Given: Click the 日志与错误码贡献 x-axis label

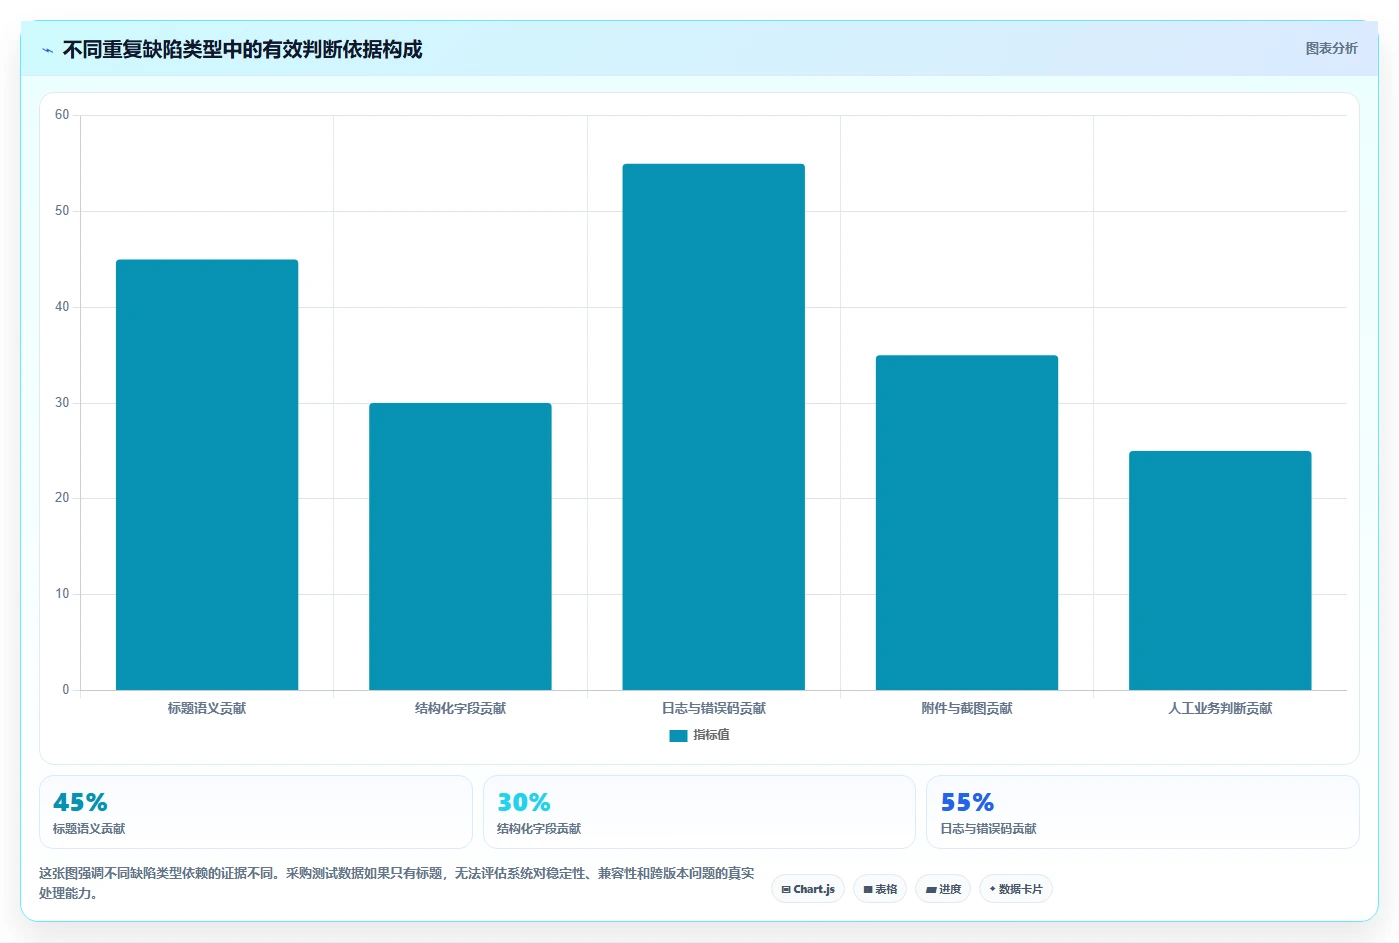Looking at the screenshot, I should click(x=713, y=708).
